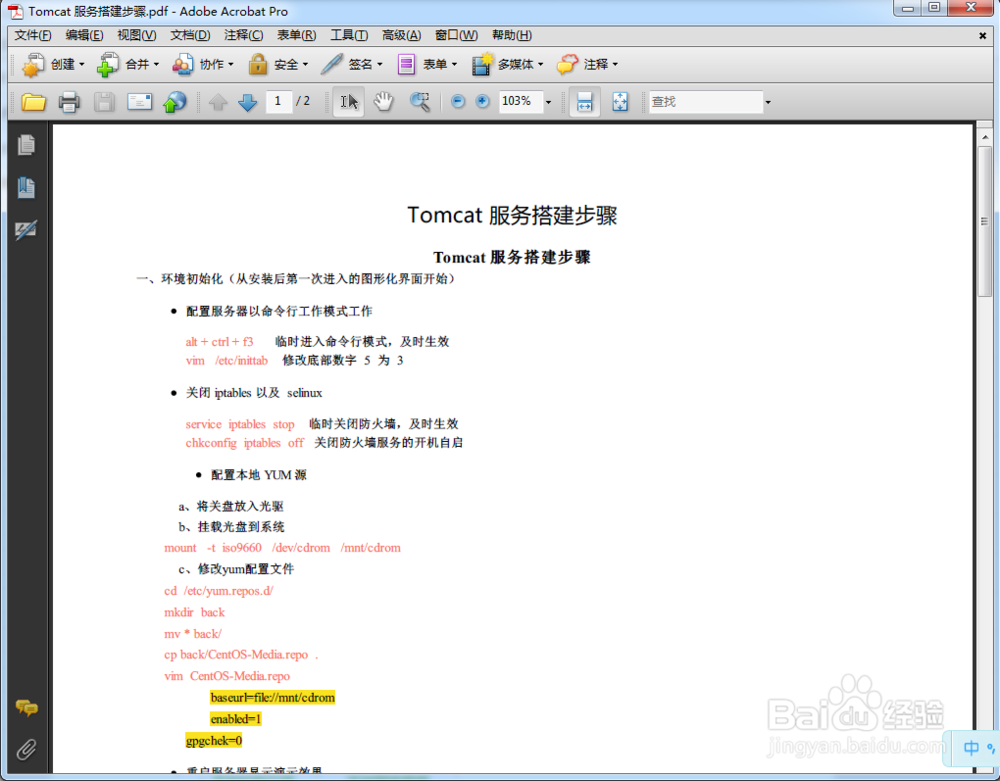Click the Collaborate (协作) icon

pyautogui.click(x=182, y=64)
